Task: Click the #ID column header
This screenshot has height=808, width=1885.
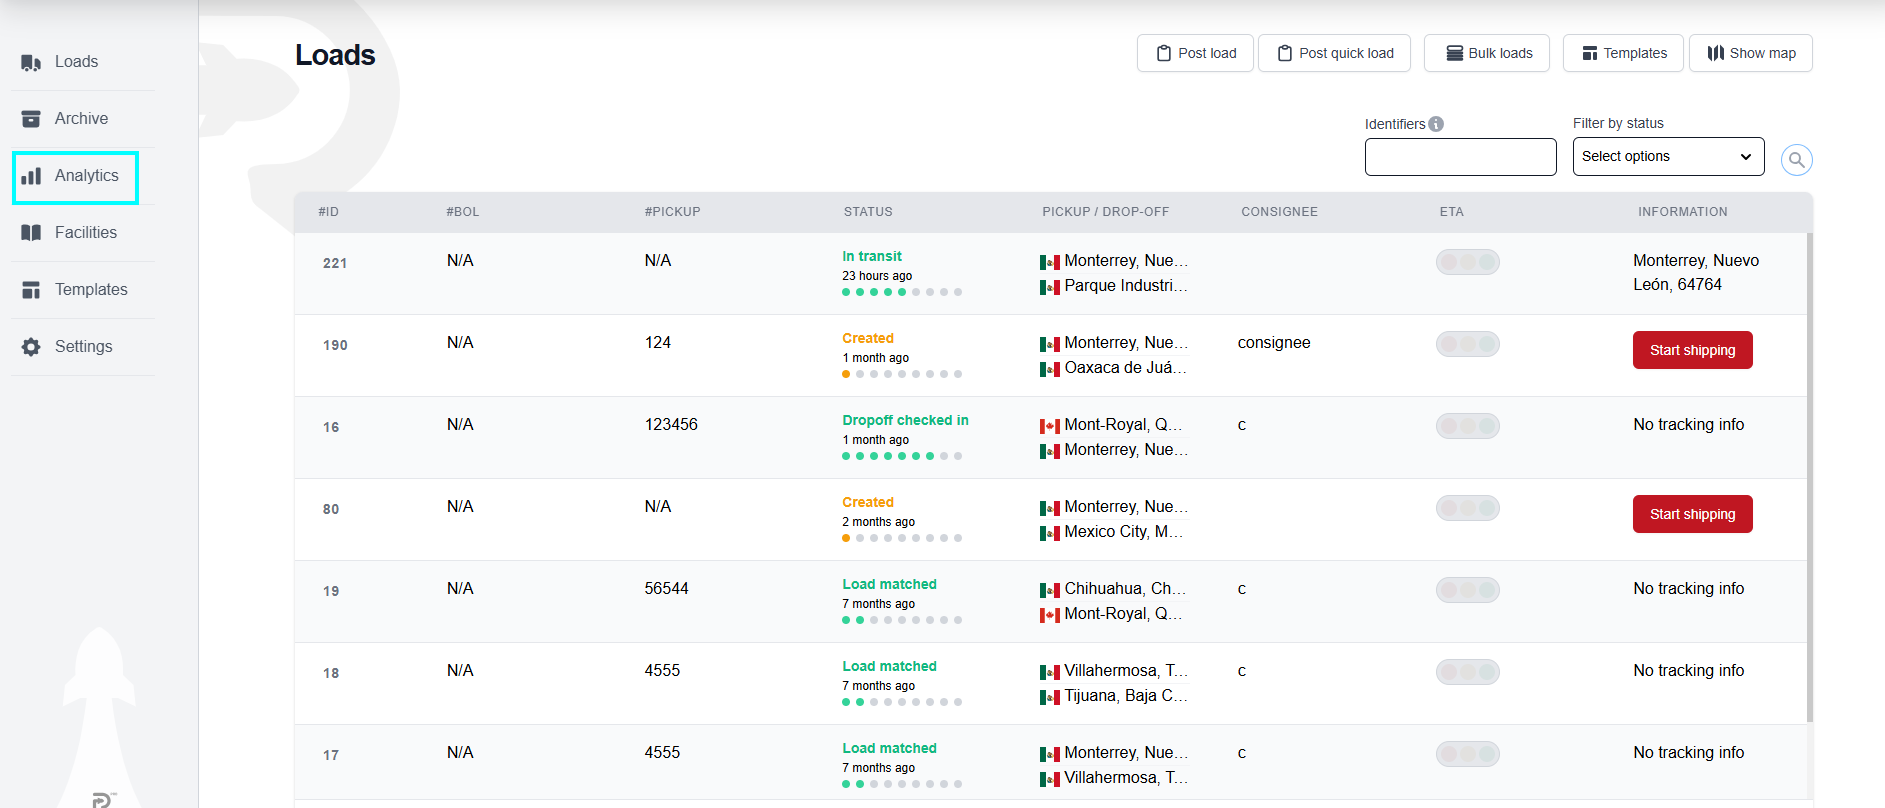Action: point(328,212)
